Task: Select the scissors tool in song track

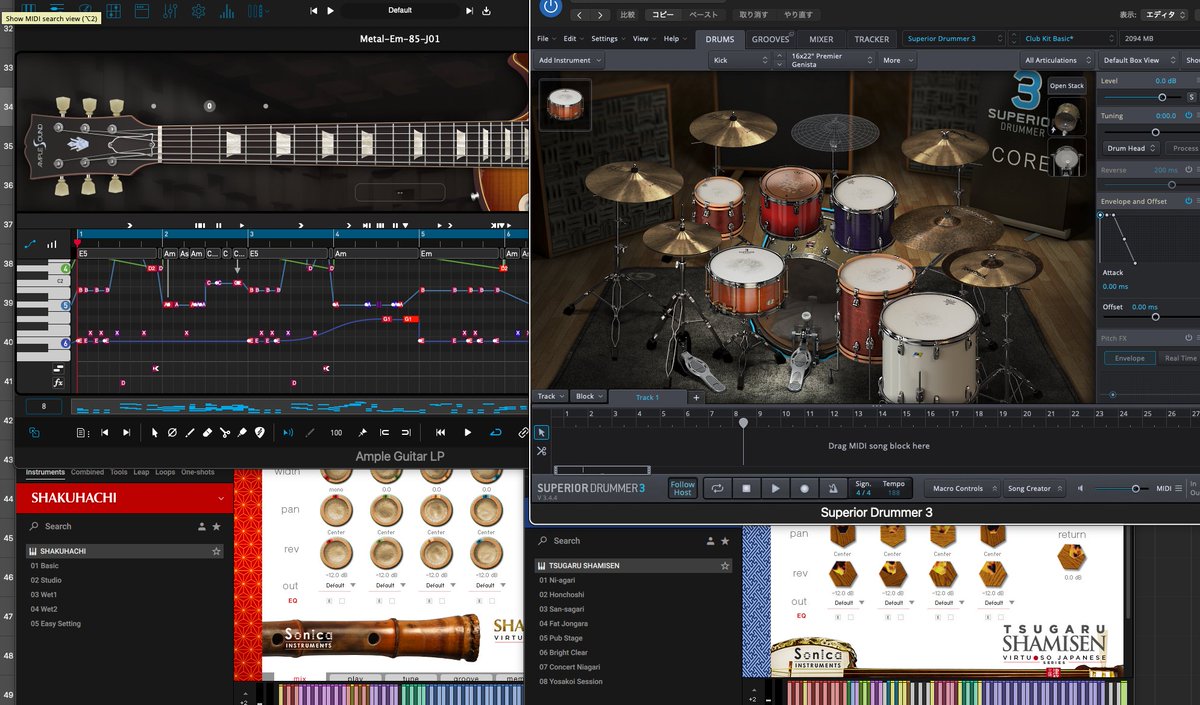Action: pyautogui.click(x=541, y=451)
